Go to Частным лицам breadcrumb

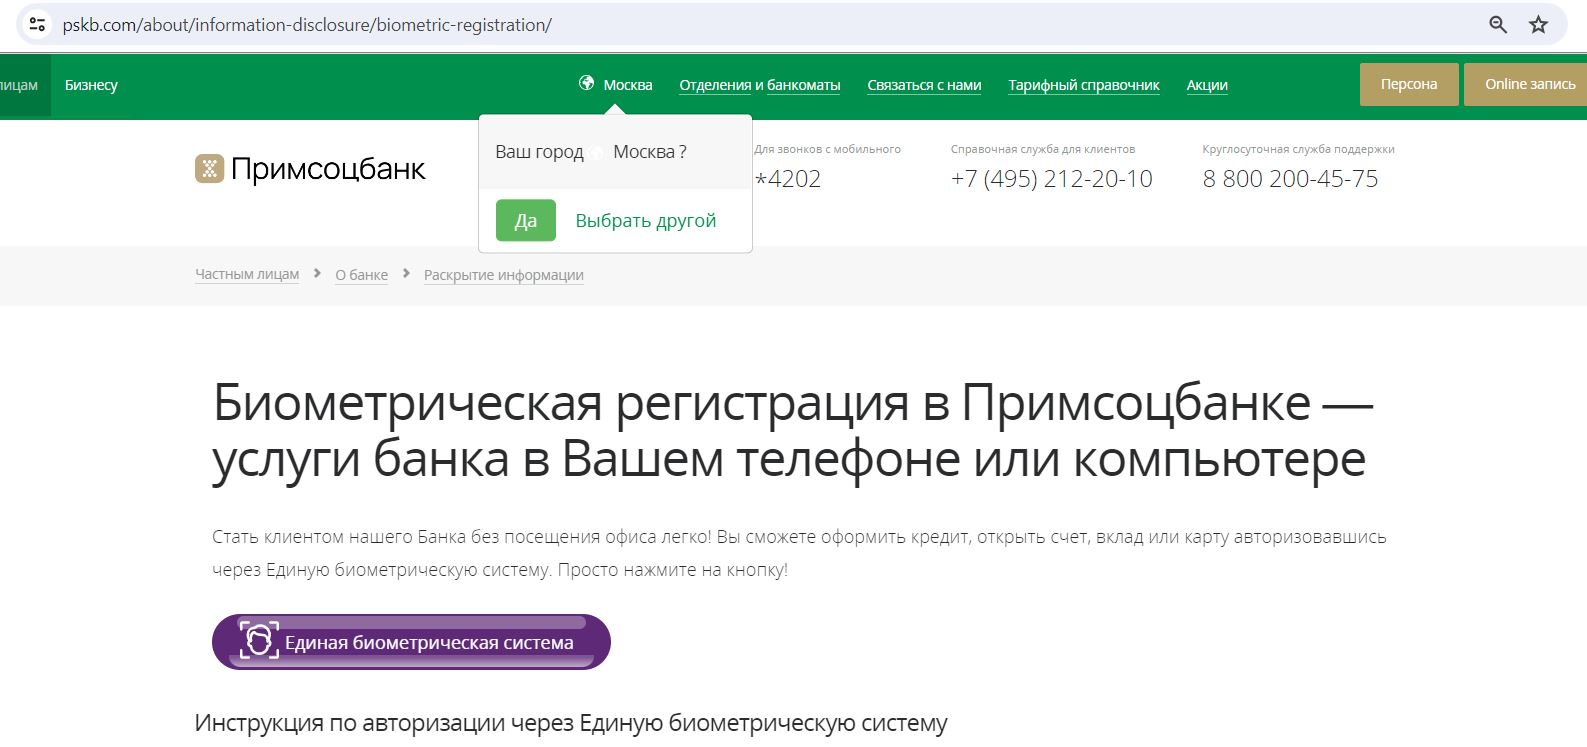tap(247, 274)
